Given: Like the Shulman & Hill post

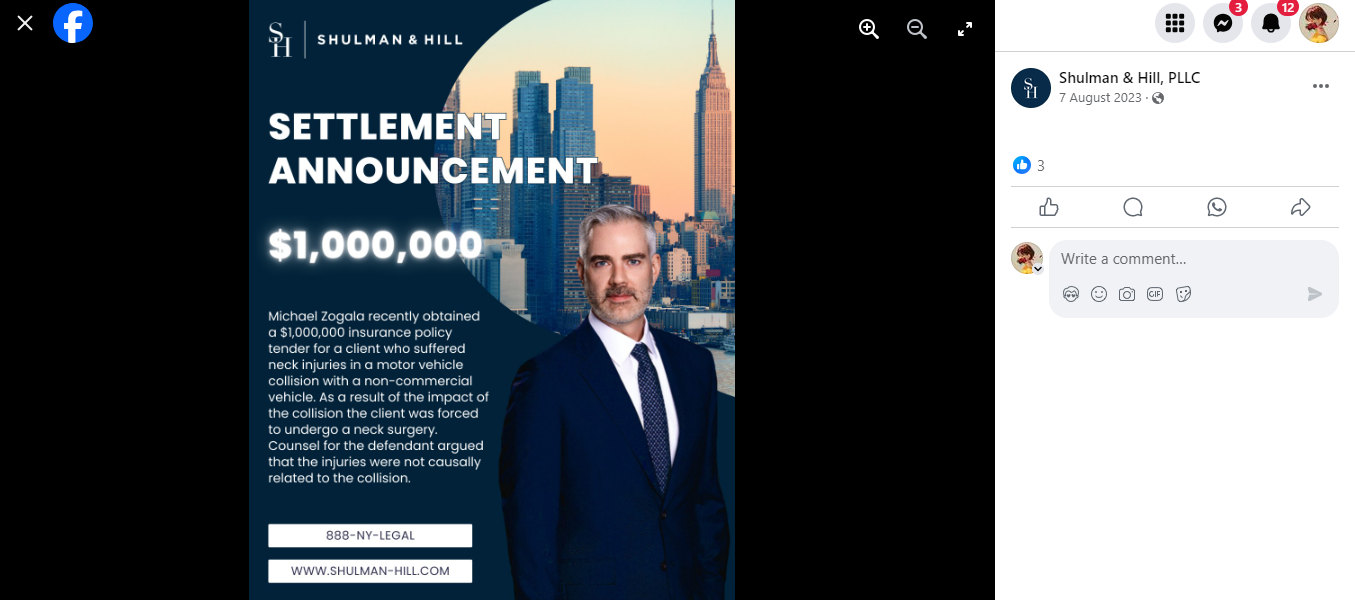Looking at the screenshot, I should pyautogui.click(x=1049, y=207).
